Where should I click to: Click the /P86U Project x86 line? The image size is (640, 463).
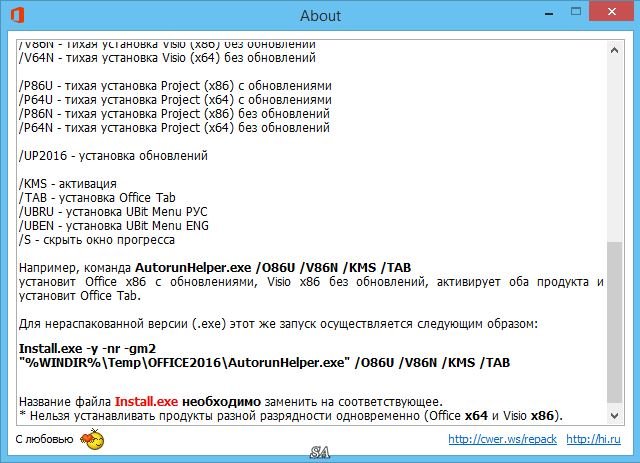(175, 86)
